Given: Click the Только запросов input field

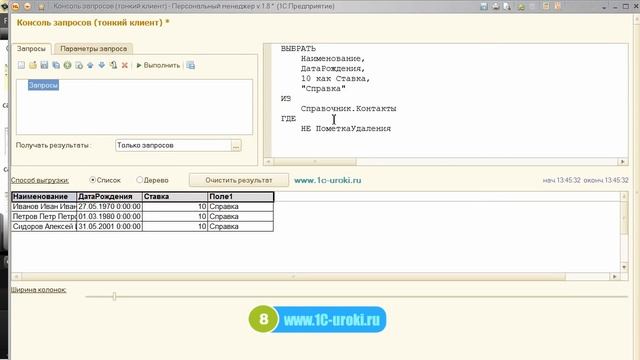Looking at the screenshot, I should [173, 145].
